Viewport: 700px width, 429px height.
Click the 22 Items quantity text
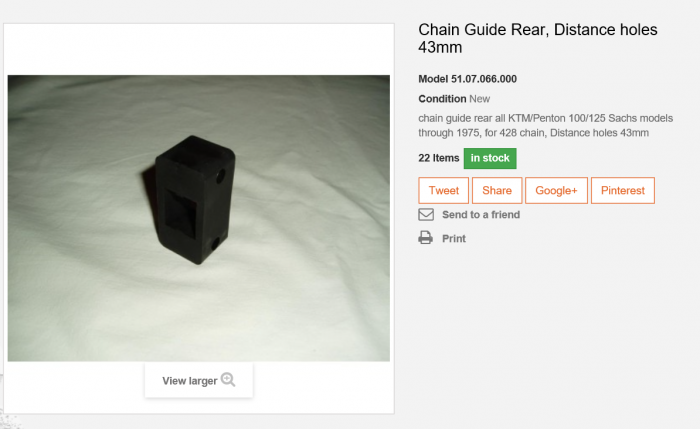tap(438, 158)
